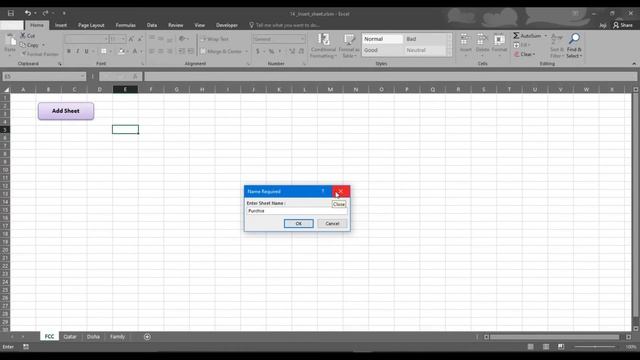Toggle Wrap Text

[x=214, y=39]
